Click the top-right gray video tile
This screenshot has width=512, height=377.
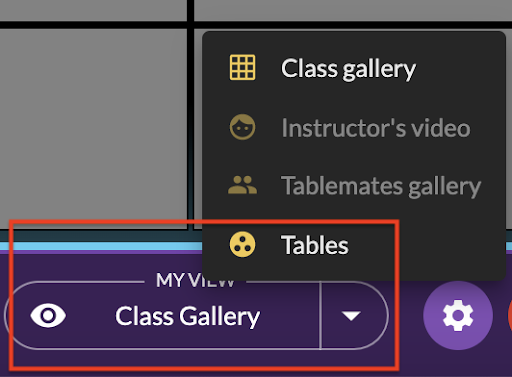tap(353, 10)
